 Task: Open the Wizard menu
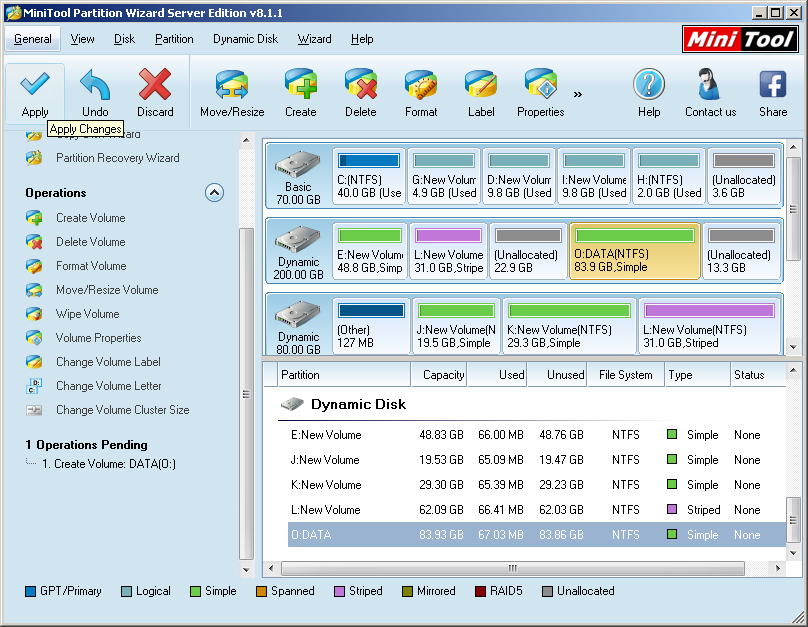pos(314,39)
